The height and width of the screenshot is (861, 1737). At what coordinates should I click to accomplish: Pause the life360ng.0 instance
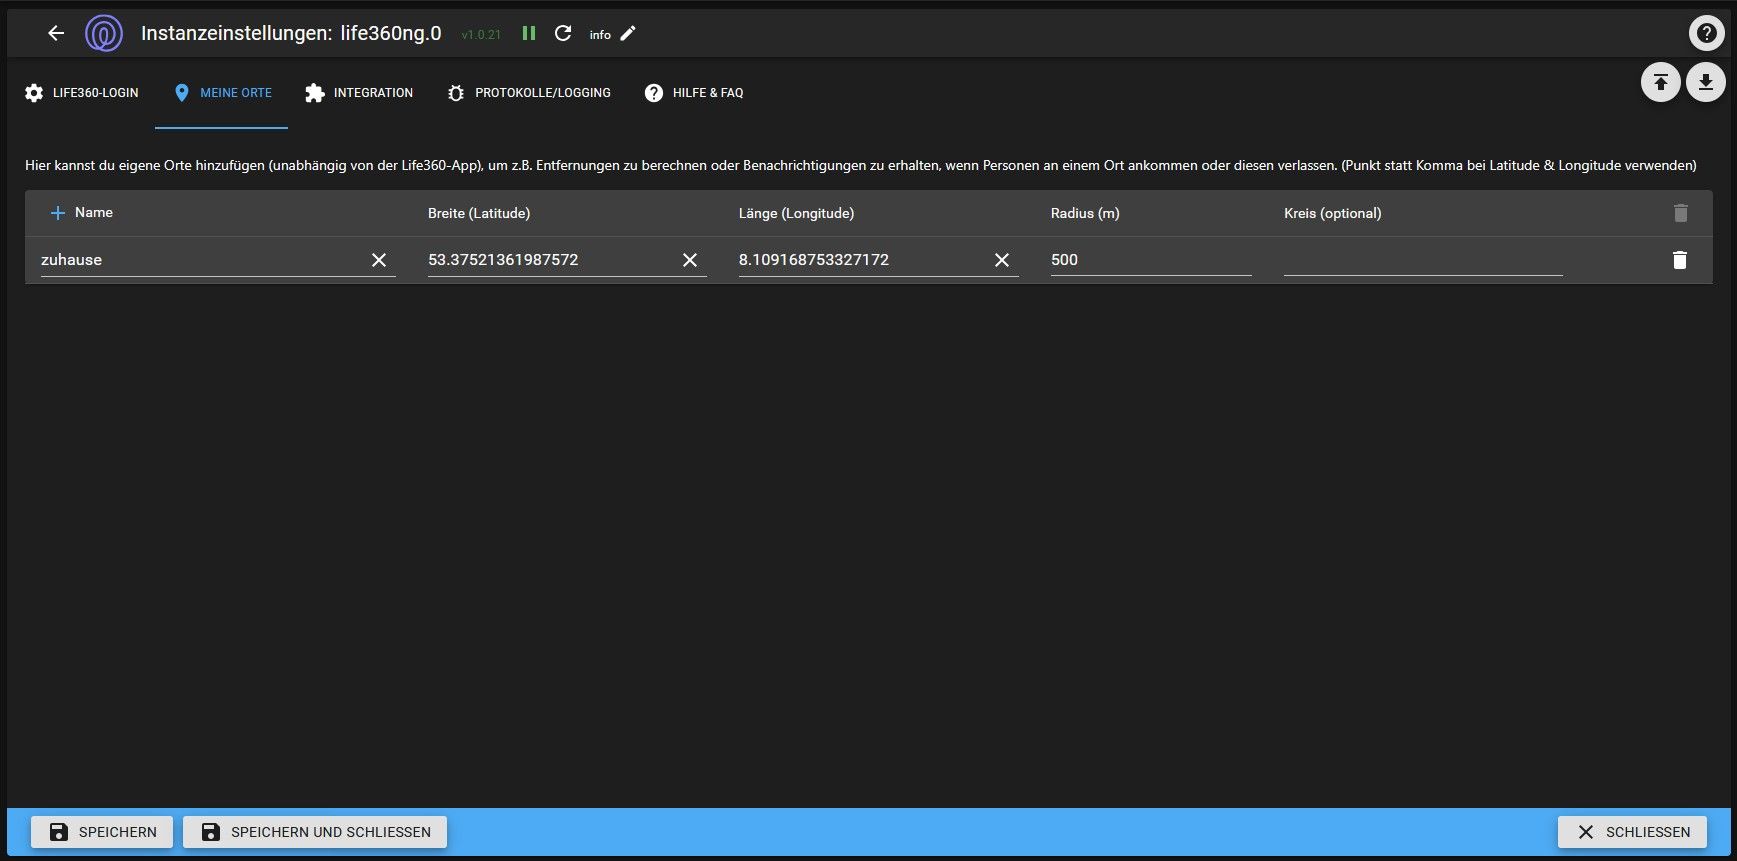click(x=529, y=33)
